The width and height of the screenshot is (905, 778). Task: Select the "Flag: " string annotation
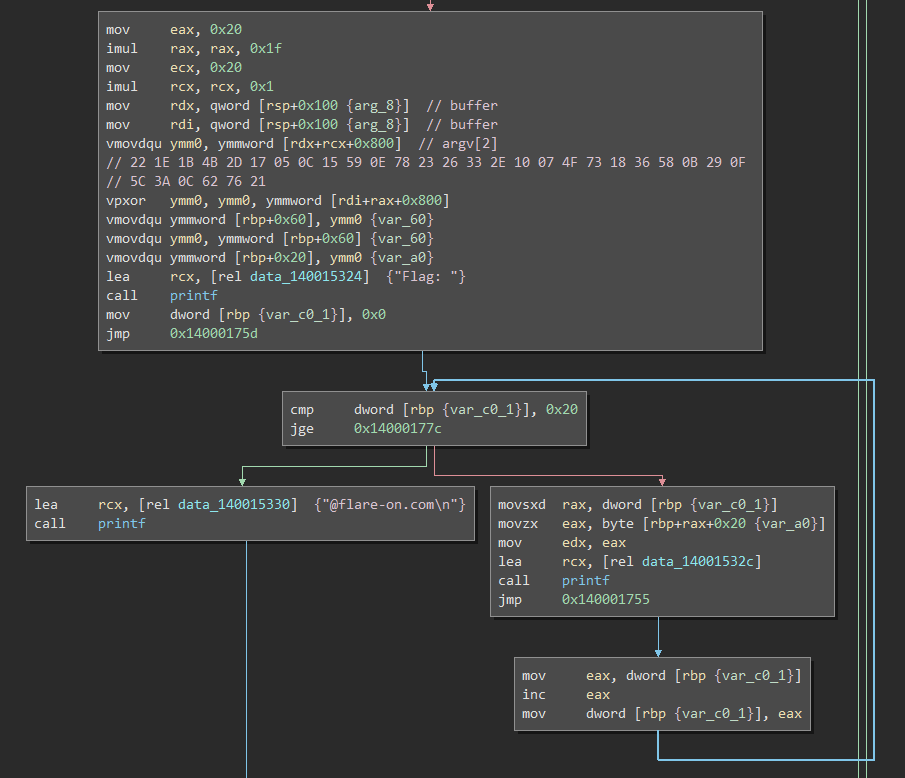tap(425, 276)
